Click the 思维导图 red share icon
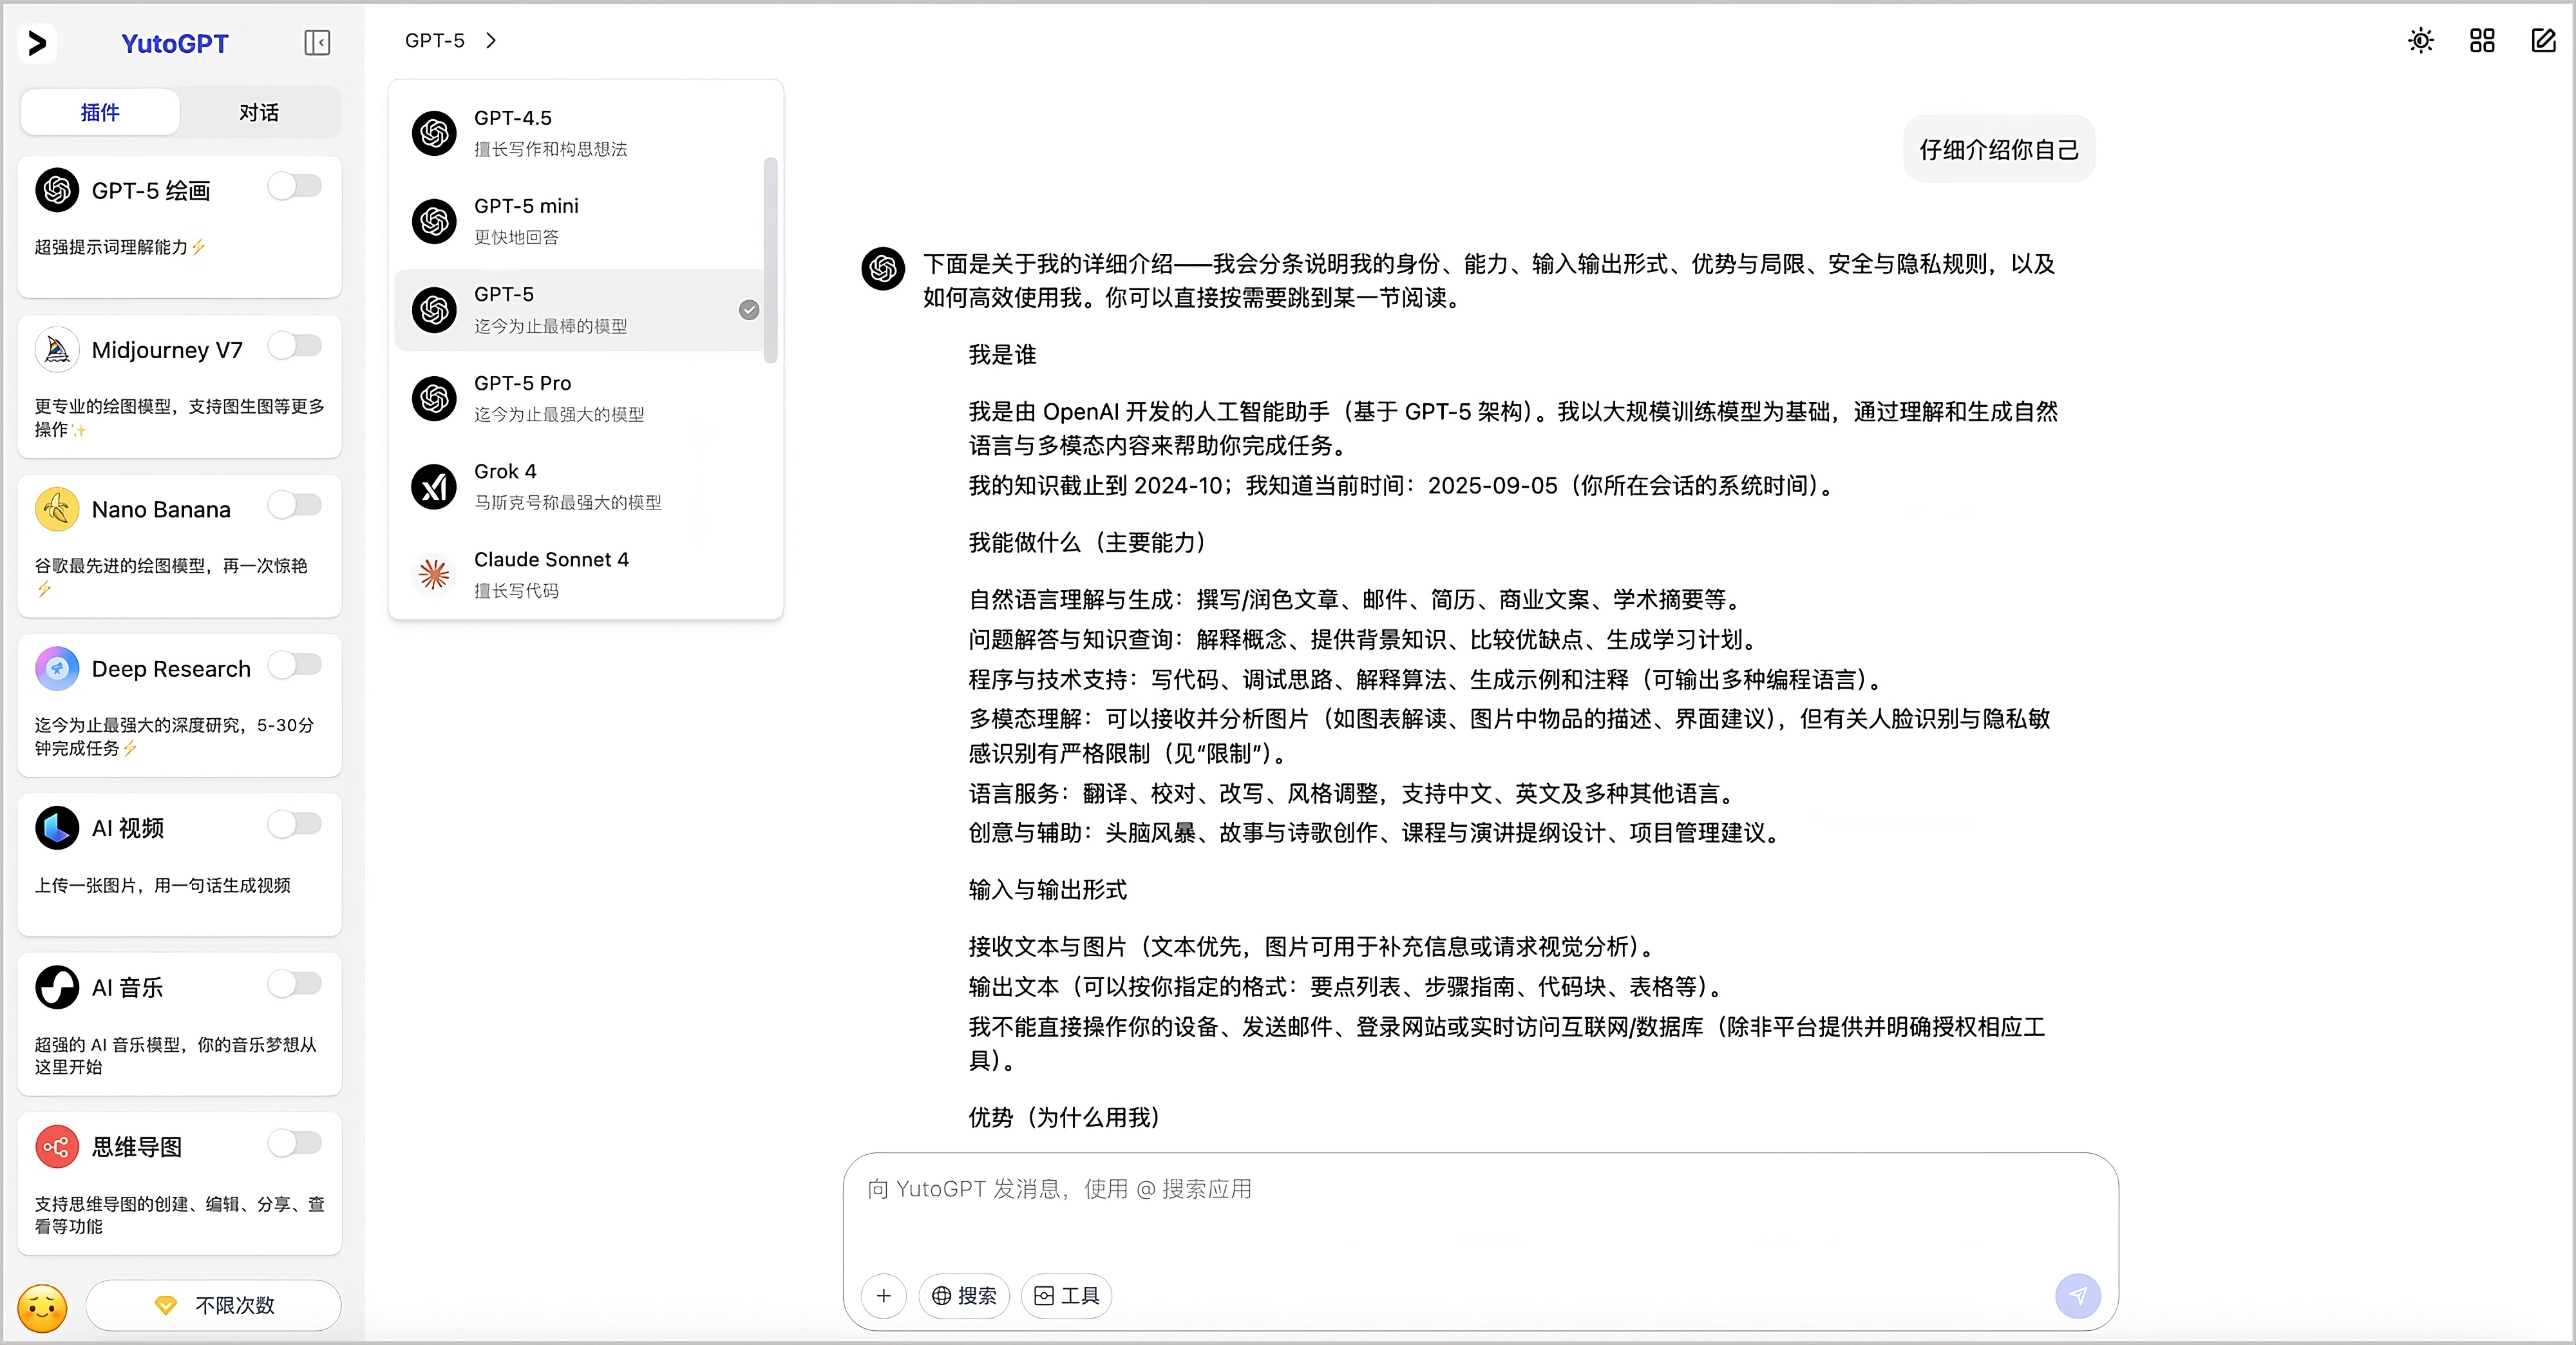Image resolution: width=2576 pixels, height=1345 pixels. [x=57, y=1147]
